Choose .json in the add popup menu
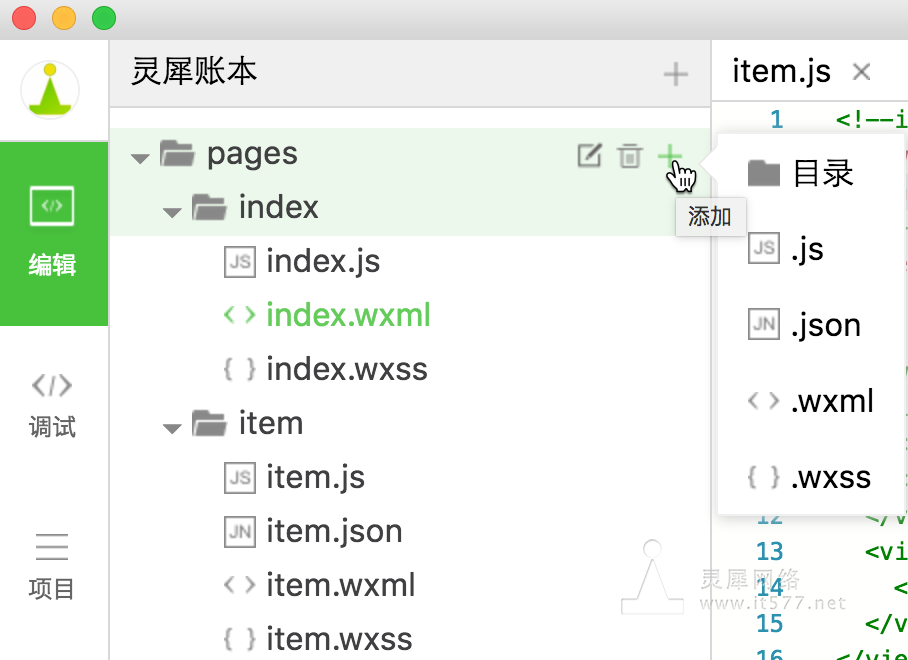The width and height of the screenshot is (908, 660). (x=805, y=325)
